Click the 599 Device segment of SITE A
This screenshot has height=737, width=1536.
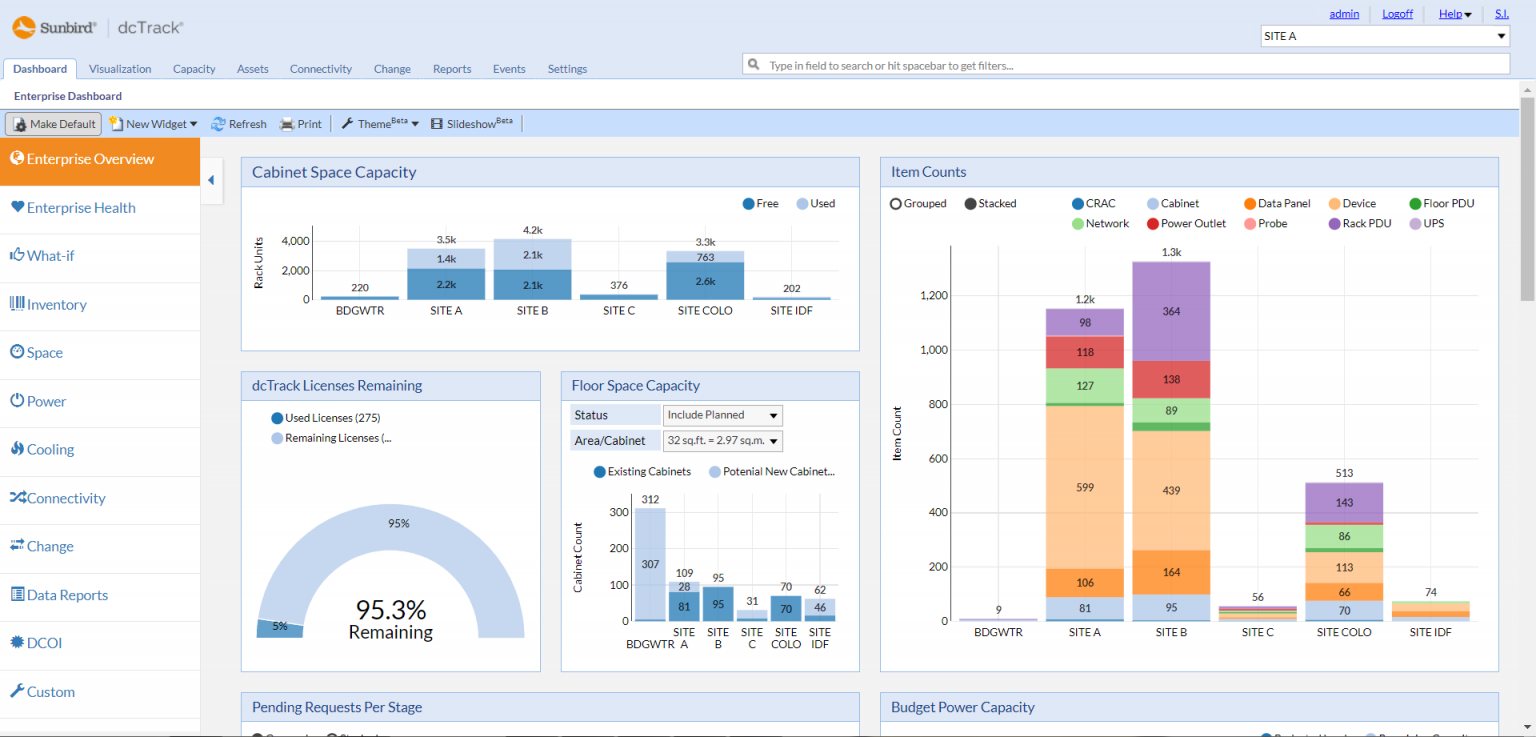click(x=1085, y=487)
